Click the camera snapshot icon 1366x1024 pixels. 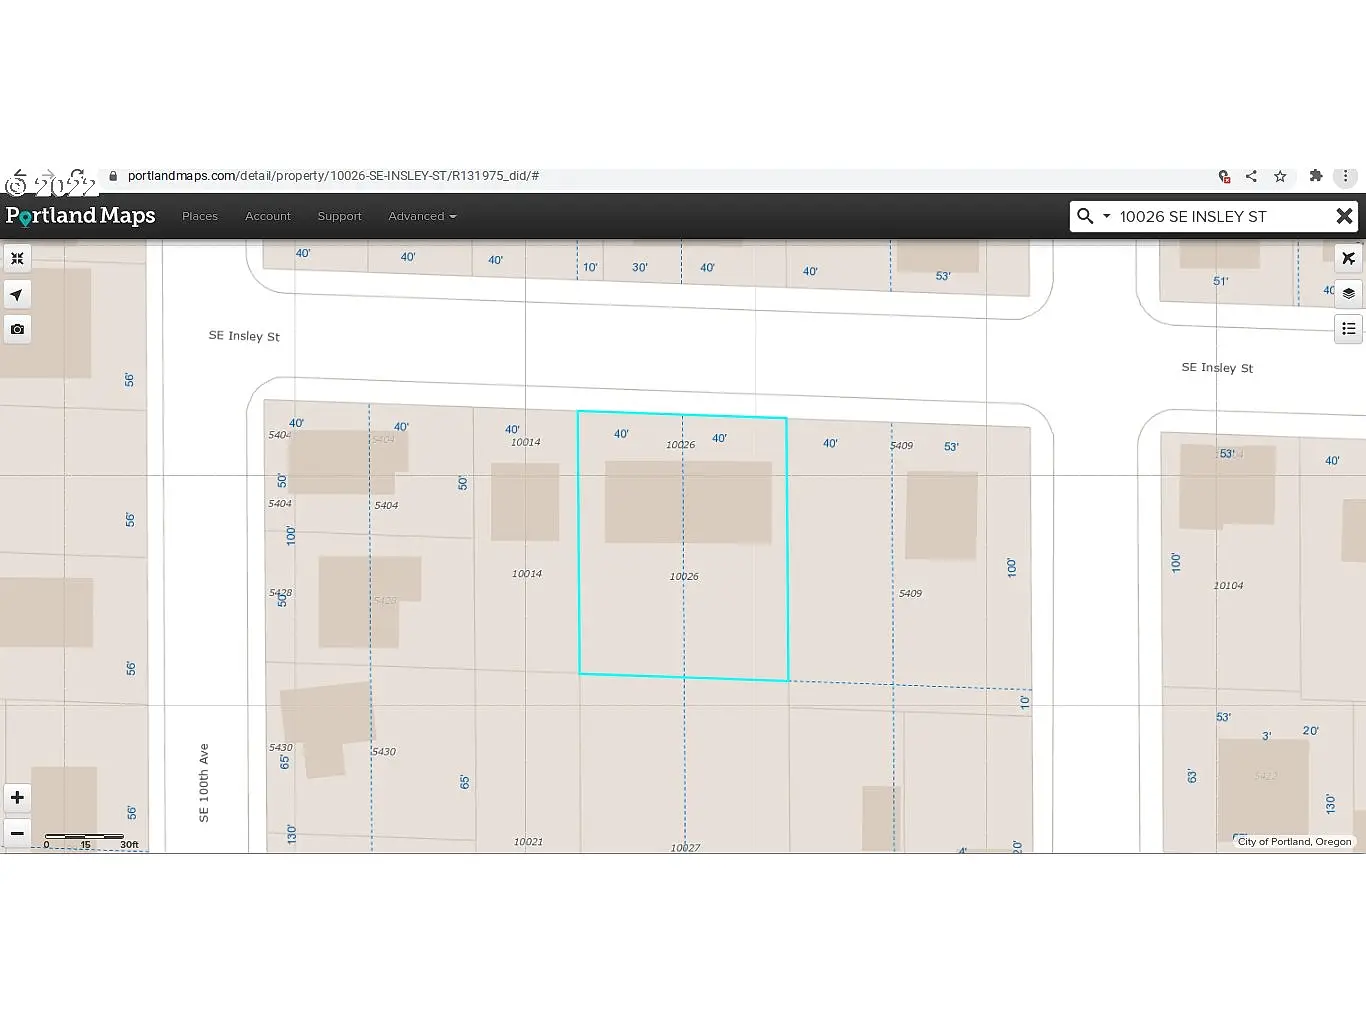[17, 329]
